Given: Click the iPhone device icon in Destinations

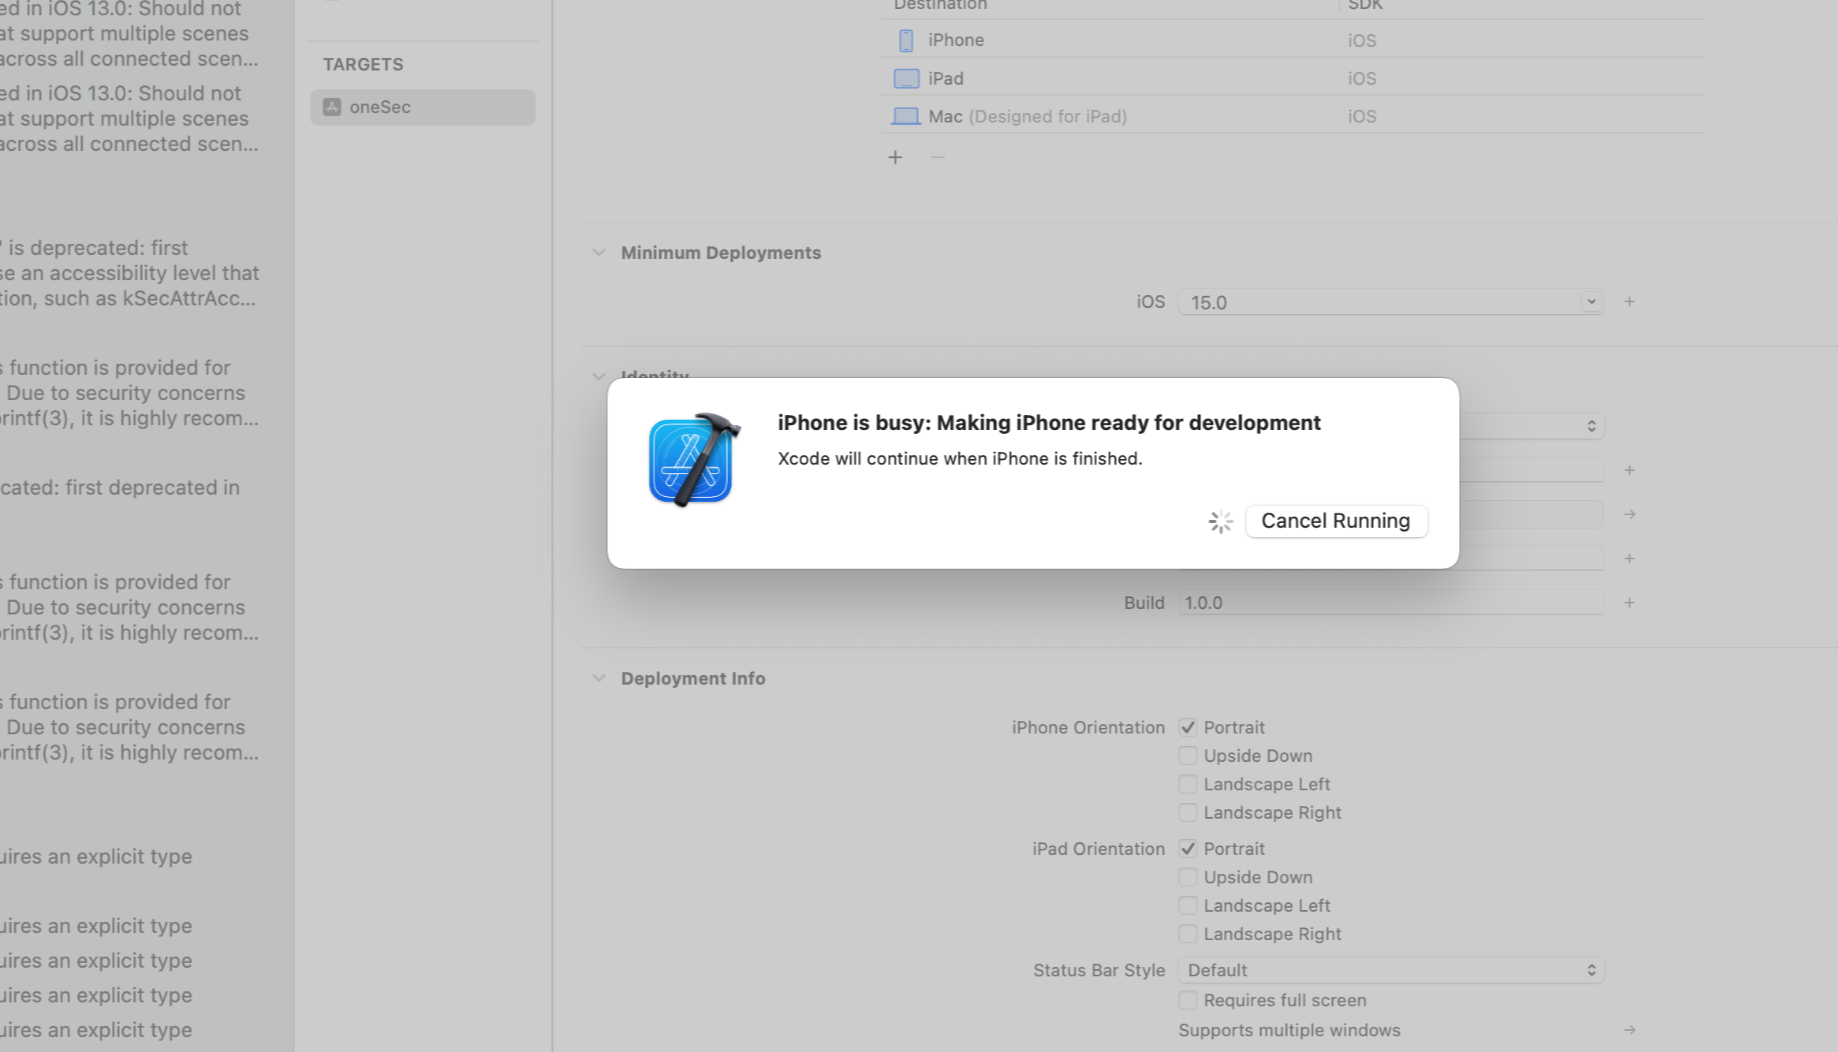Looking at the screenshot, I should tap(906, 40).
